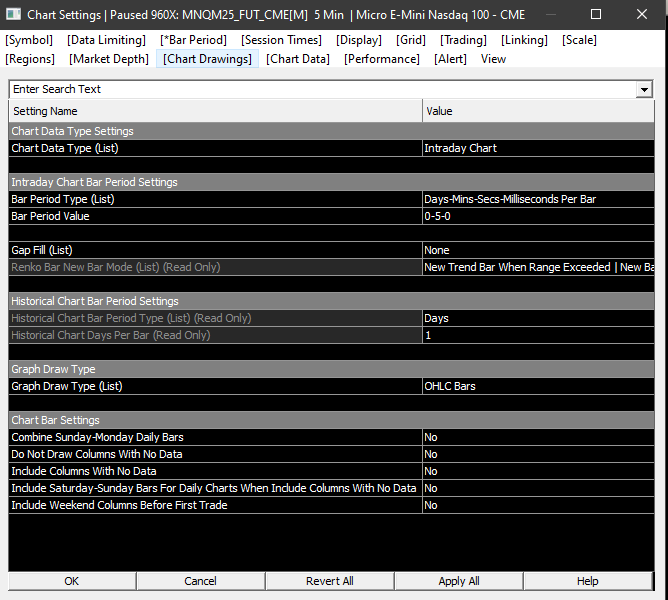Select the Graph Draw Type (List) label
This screenshot has width=668, height=600.
click(67, 386)
